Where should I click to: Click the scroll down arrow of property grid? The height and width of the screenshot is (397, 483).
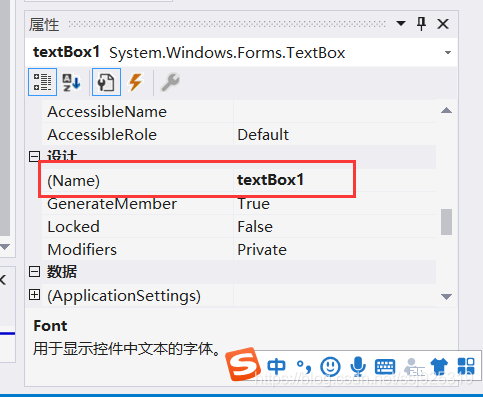tap(446, 296)
